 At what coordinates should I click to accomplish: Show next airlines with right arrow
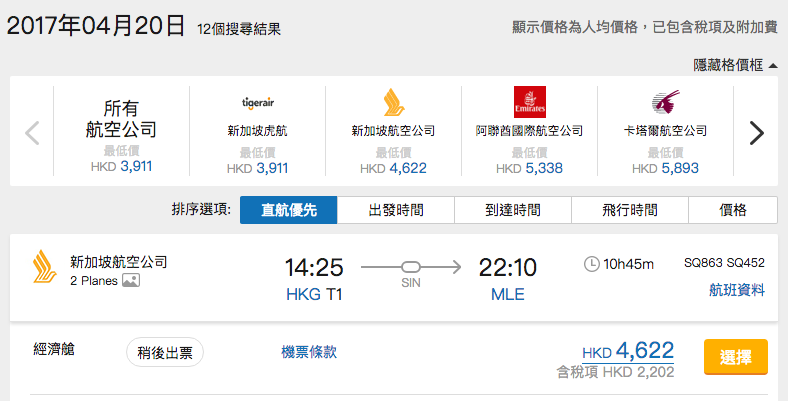(757, 133)
